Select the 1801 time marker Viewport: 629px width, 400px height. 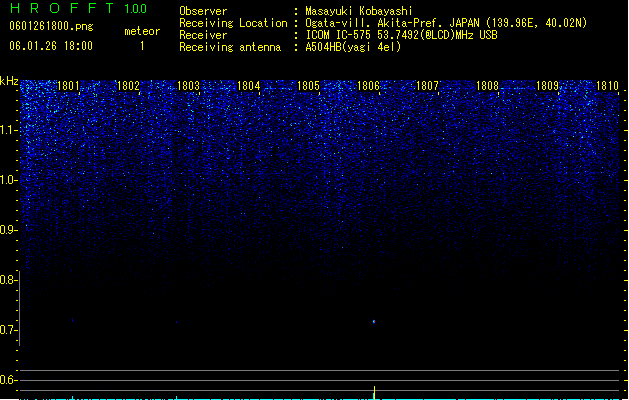(68, 86)
